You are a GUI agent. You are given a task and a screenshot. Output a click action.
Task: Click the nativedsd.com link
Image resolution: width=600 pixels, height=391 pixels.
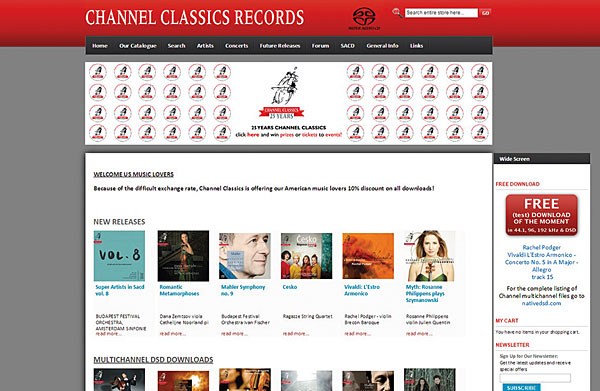(x=541, y=303)
